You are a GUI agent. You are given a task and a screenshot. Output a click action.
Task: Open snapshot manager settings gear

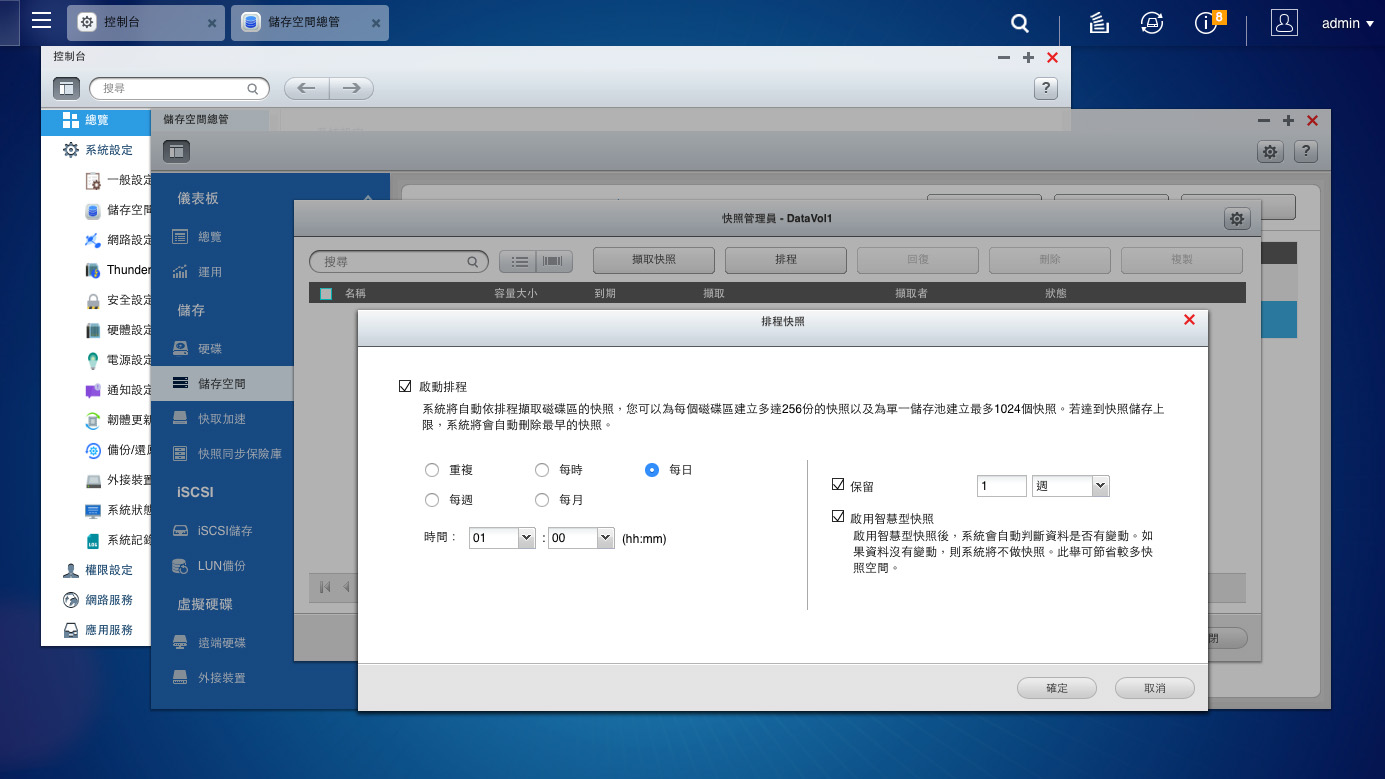pyautogui.click(x=1237, y=219)
